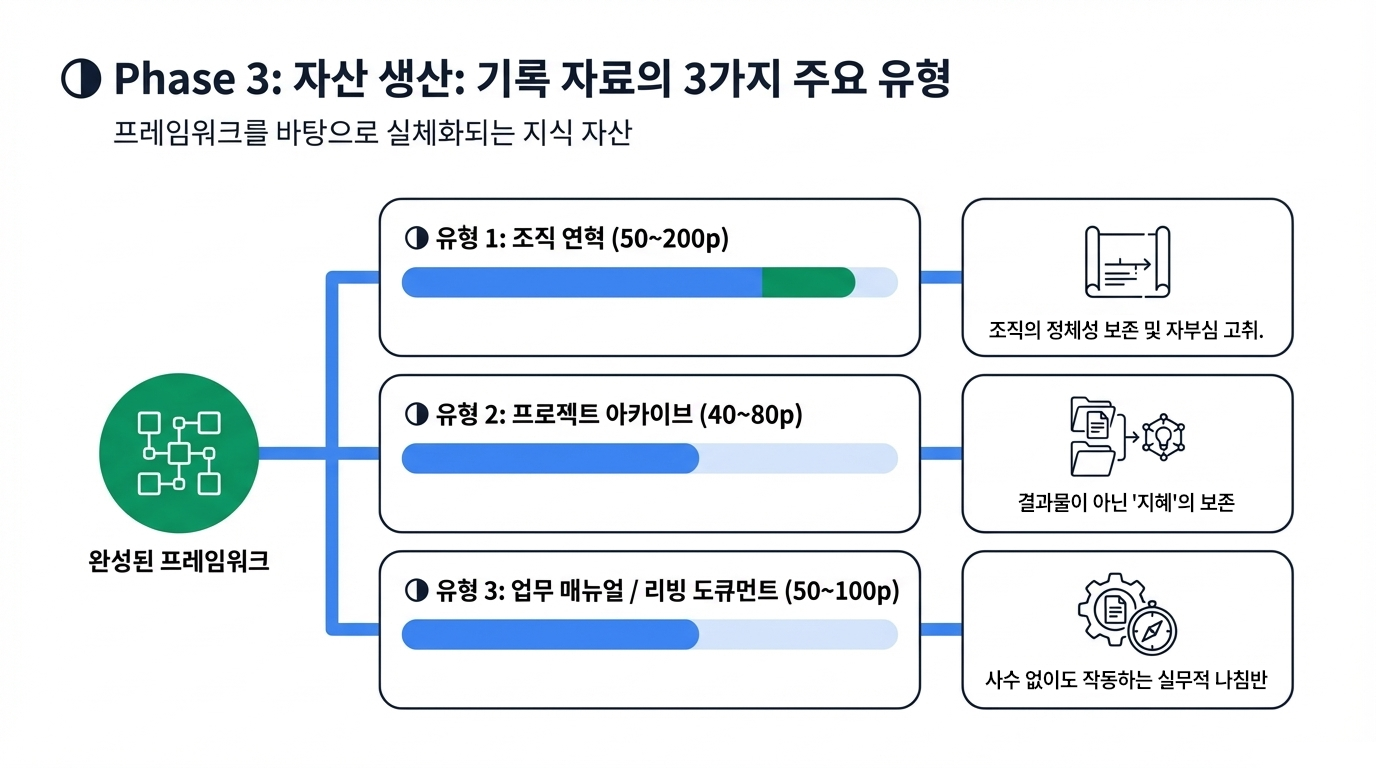Click the 조직의 정체성 보존 및 자부심 고취 caption
Image resolution: width=1376 pixels, height=768 pixels.
(x=1126, y=329)
